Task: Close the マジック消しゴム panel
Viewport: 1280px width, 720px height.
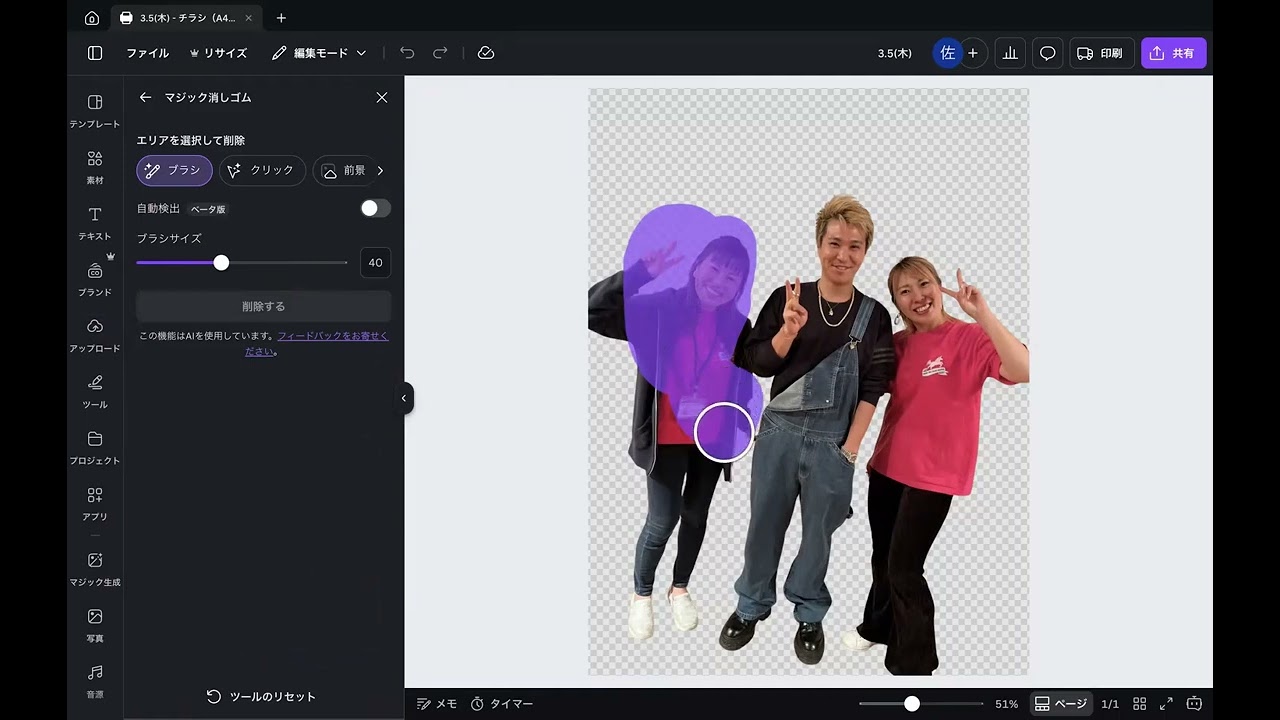Action: tap(381, 97)
